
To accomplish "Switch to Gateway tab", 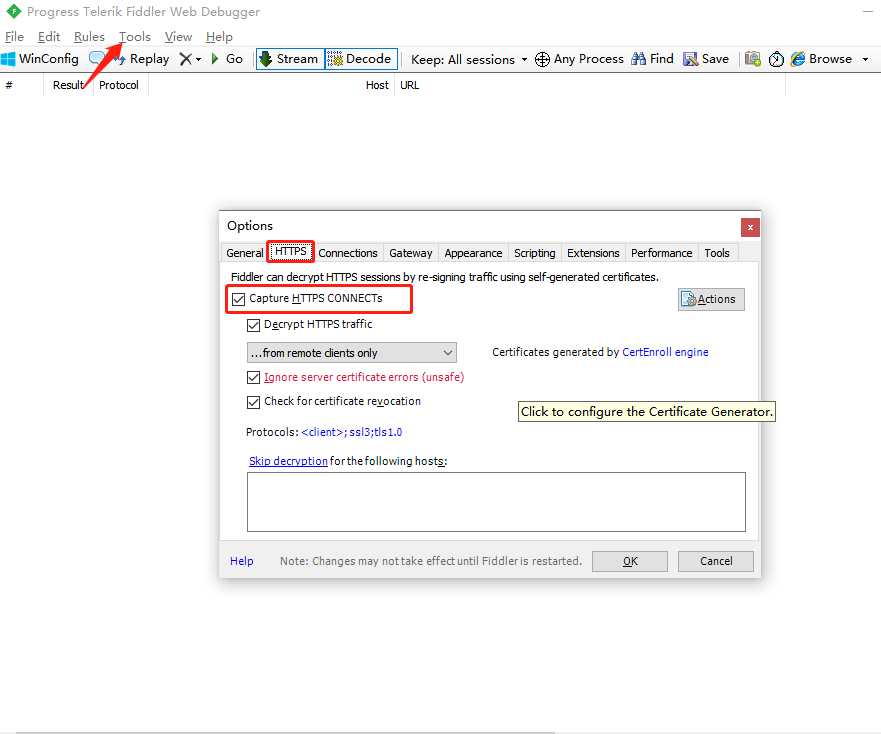I will coord(411,253).
